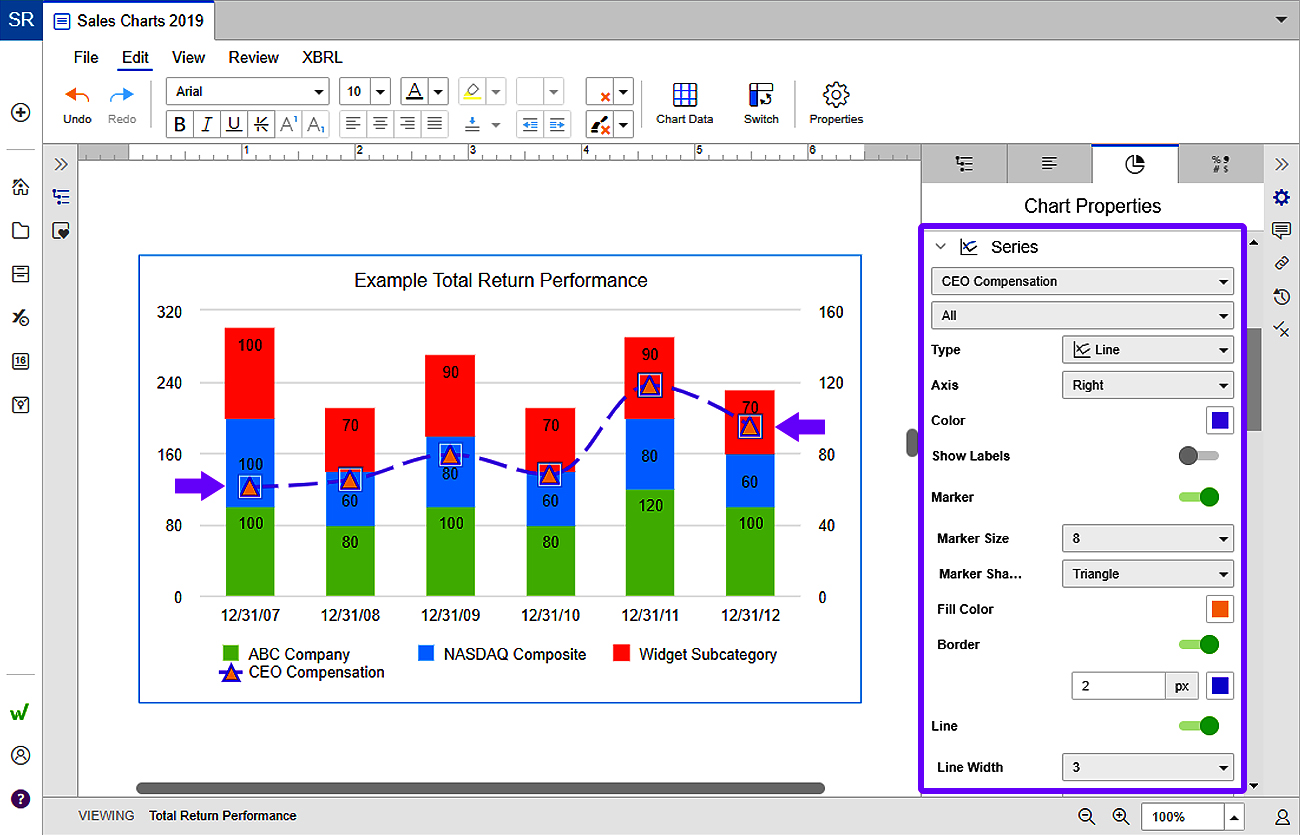Click the plus create icon in sidebar
The image size is (1300, 835).
[x=20, y=112]
